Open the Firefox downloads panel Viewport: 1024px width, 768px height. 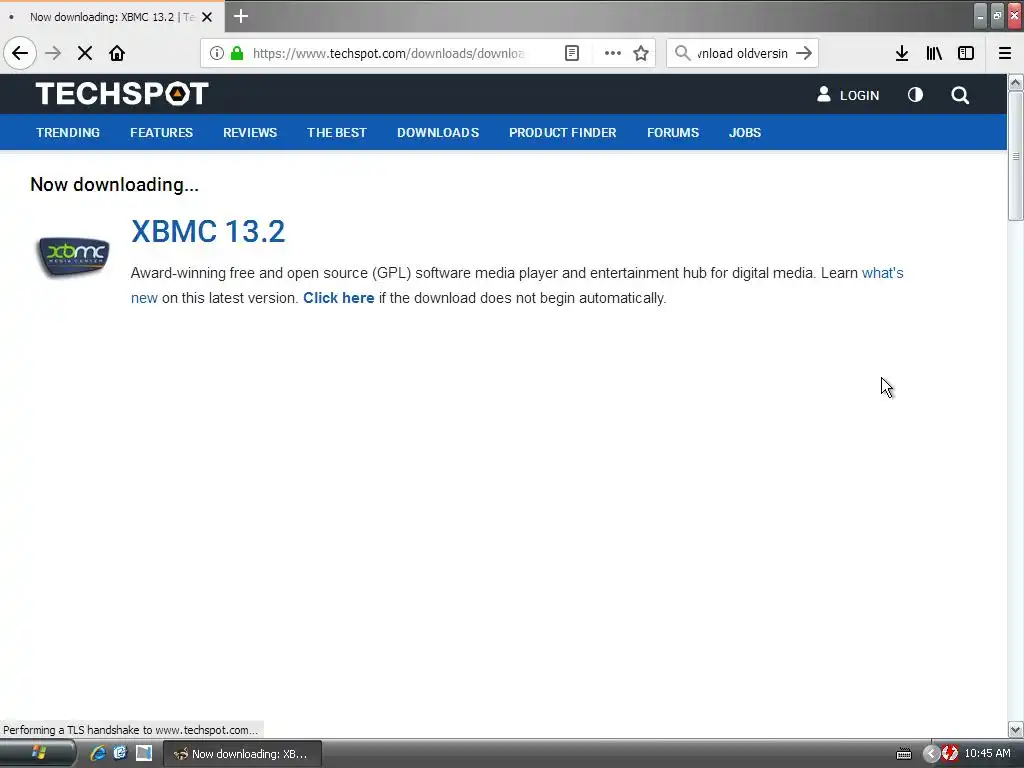[902, 53]
